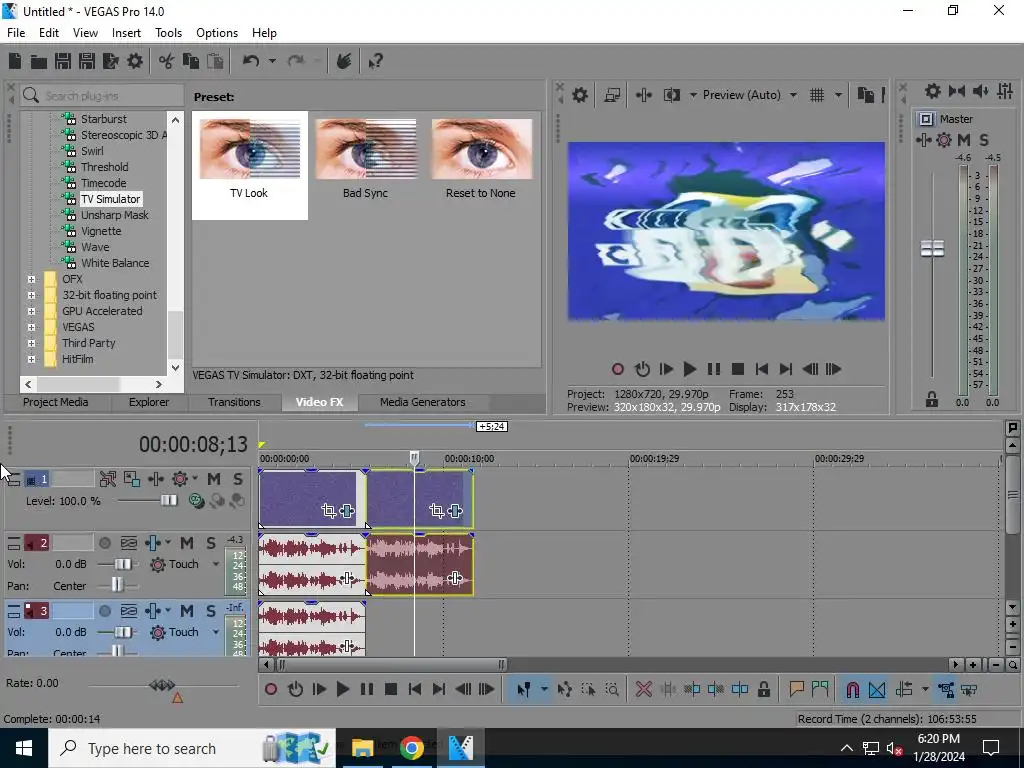
Task: Open the overlays grid dropdown arrow
Action: tap(838, 95)
